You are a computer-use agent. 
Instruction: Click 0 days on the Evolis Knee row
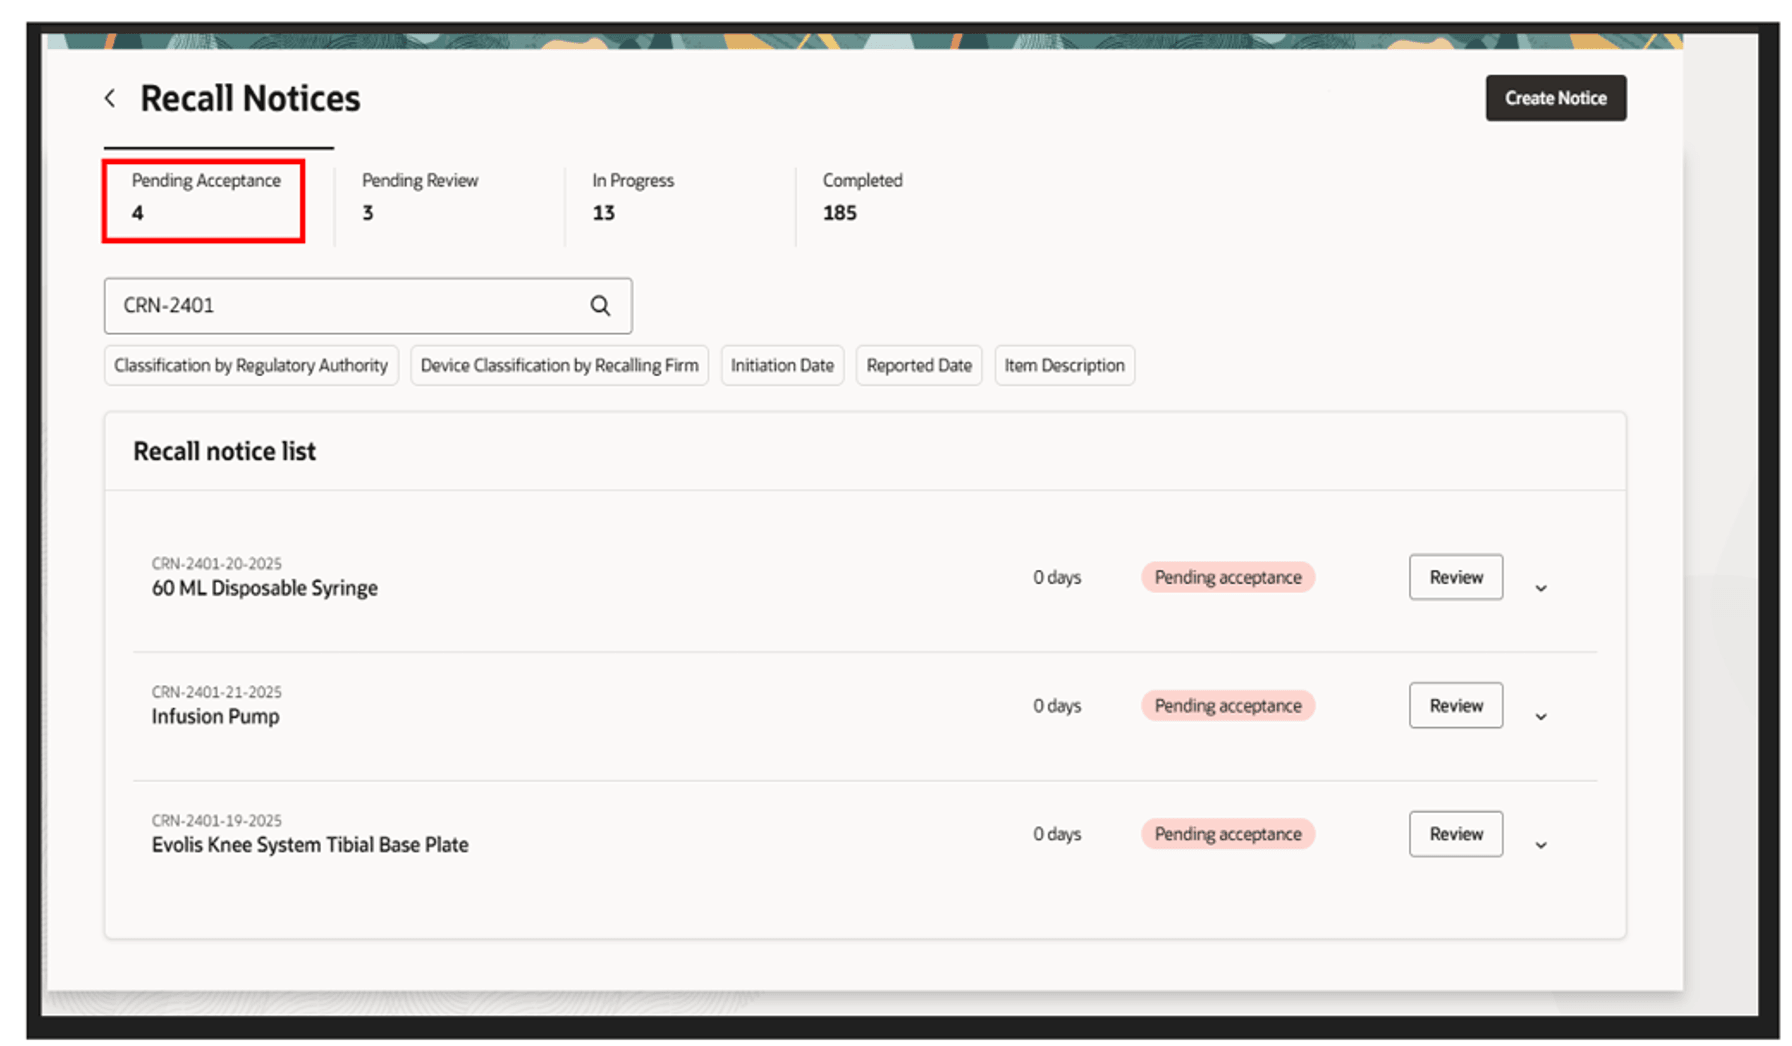click(x=1057, y=834)
